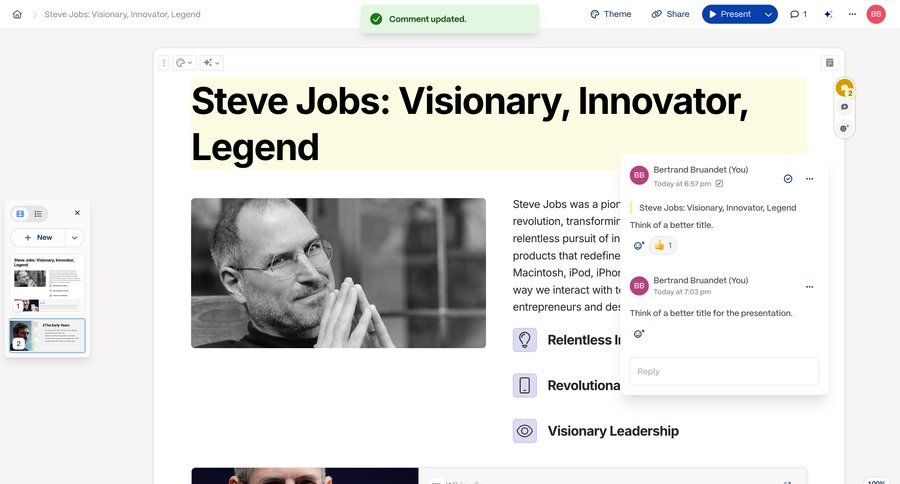Open the card style palette dropdown
Viewport: 900px width, 484px height.
coord(184,62)
